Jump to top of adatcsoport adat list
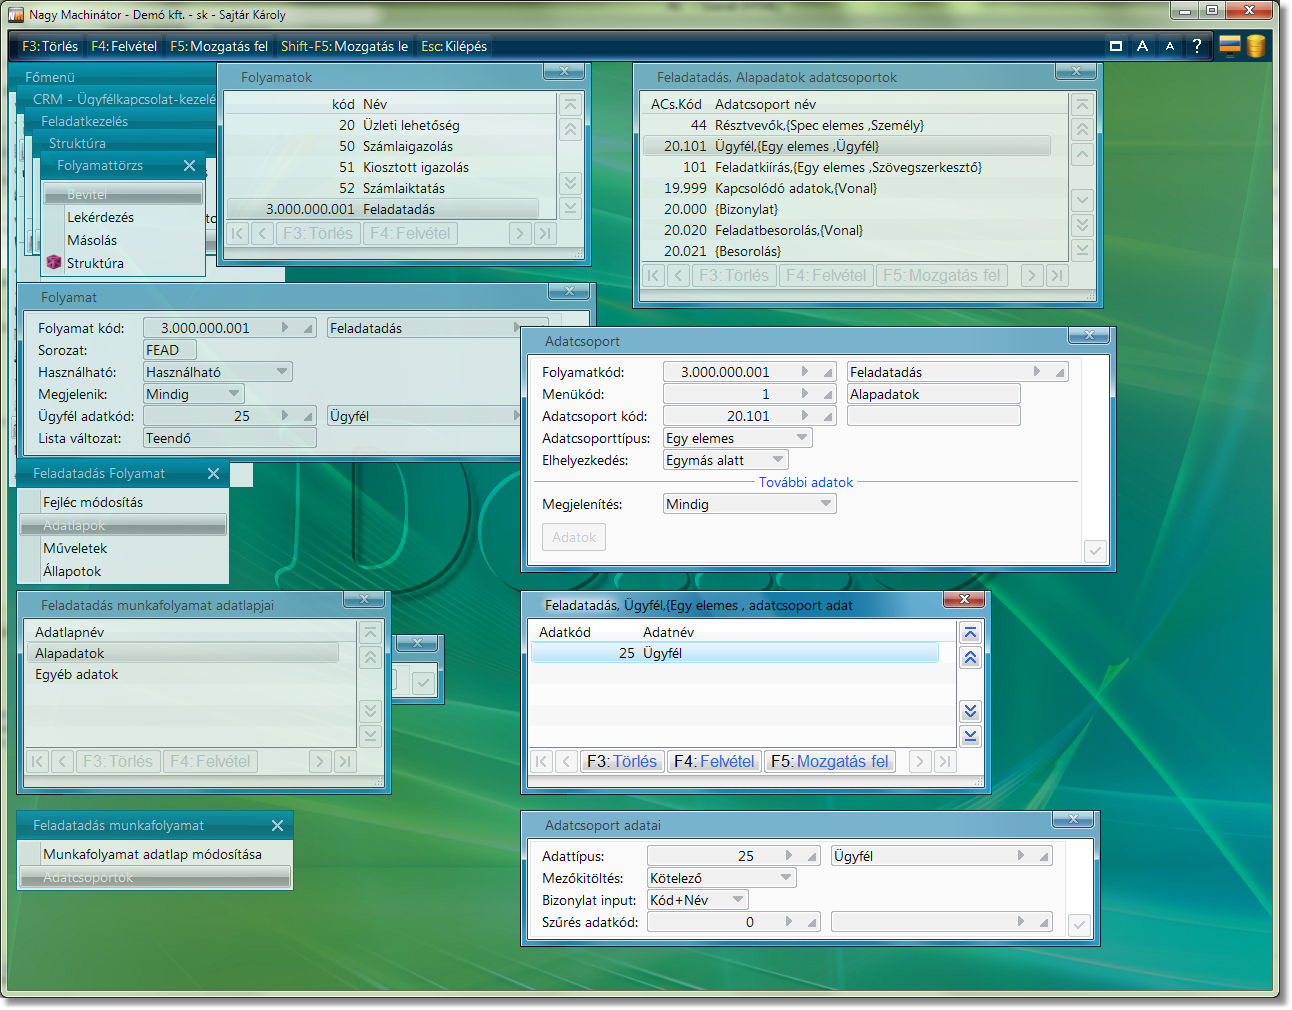 [x=970, y=633]
